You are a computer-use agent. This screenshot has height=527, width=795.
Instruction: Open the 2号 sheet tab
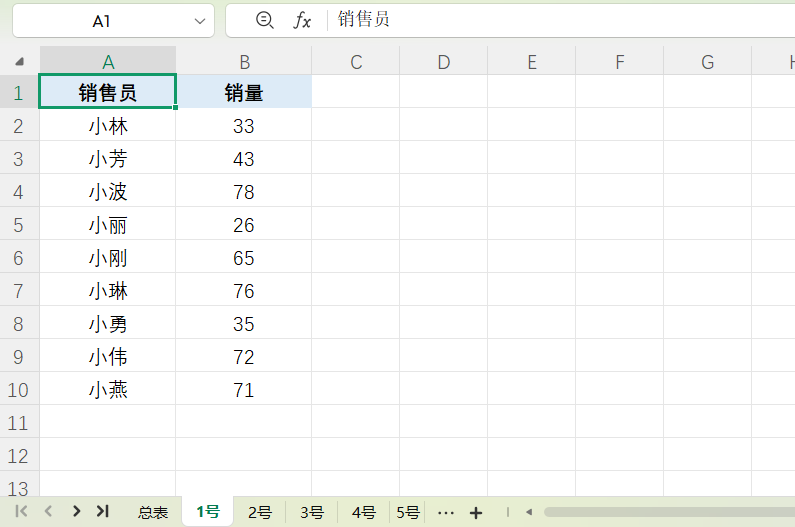(x=260, y=512)
